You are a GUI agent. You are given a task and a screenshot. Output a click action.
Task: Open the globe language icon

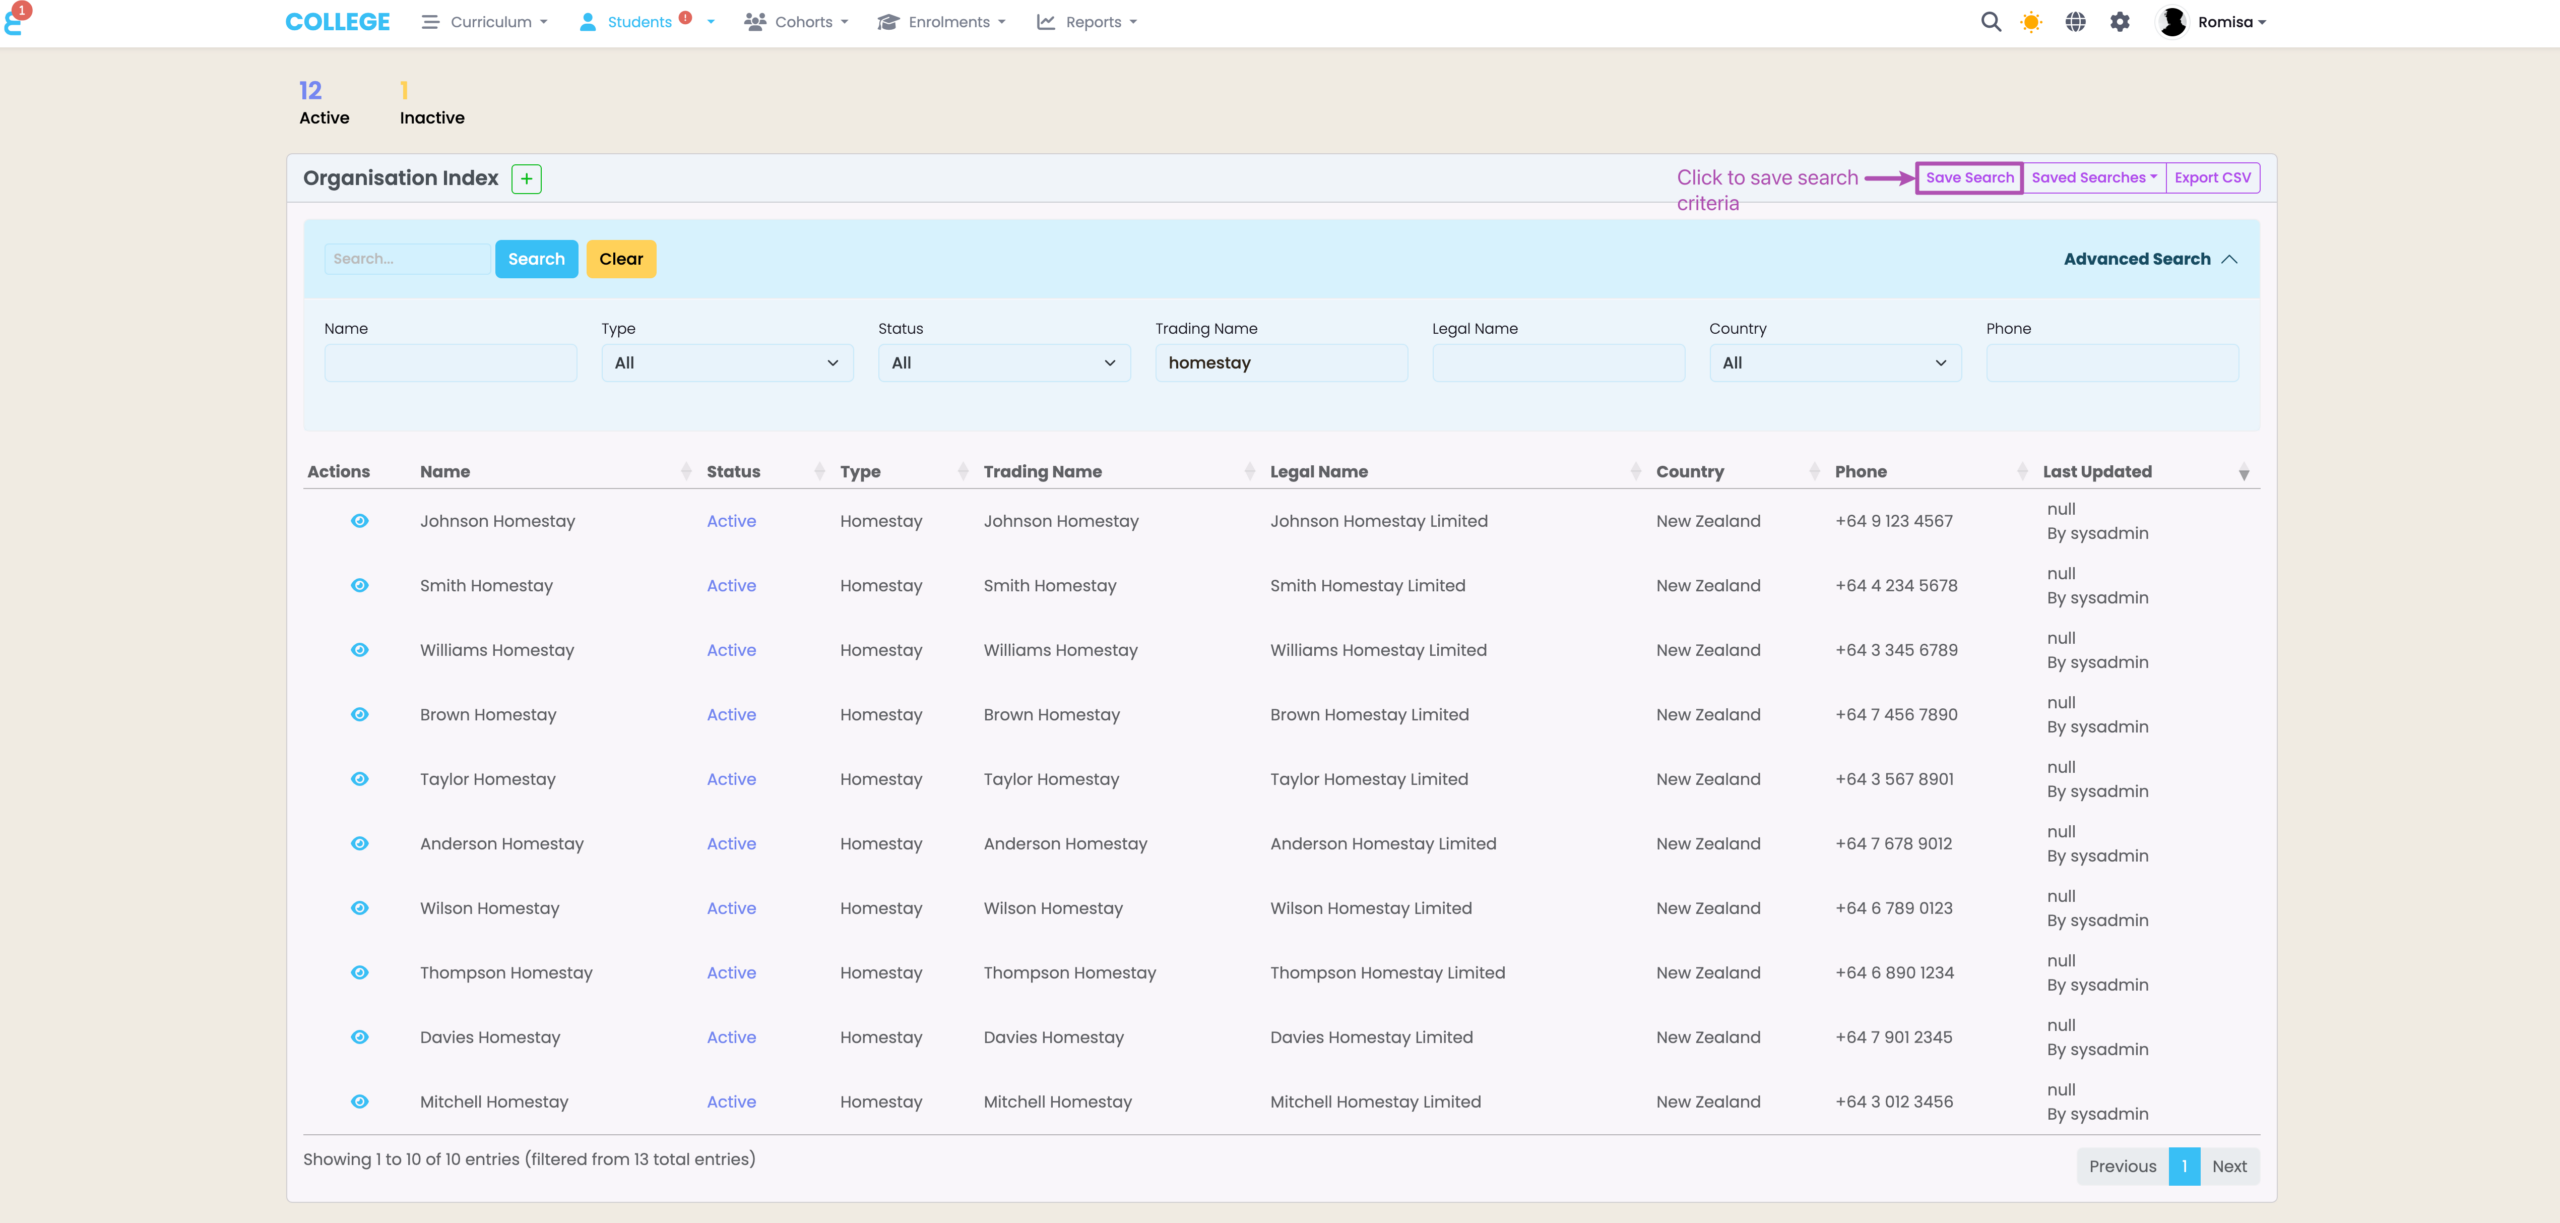(x=2076, y=22)
